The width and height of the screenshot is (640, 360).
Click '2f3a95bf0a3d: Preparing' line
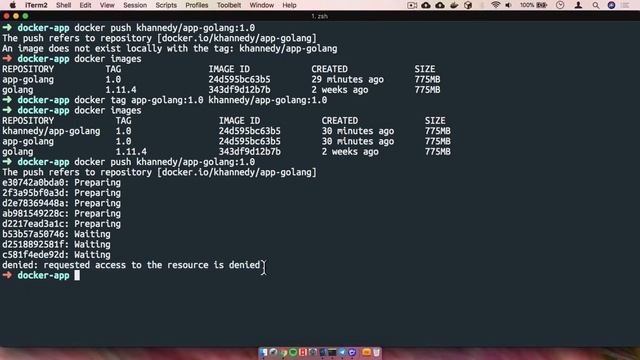61,193
